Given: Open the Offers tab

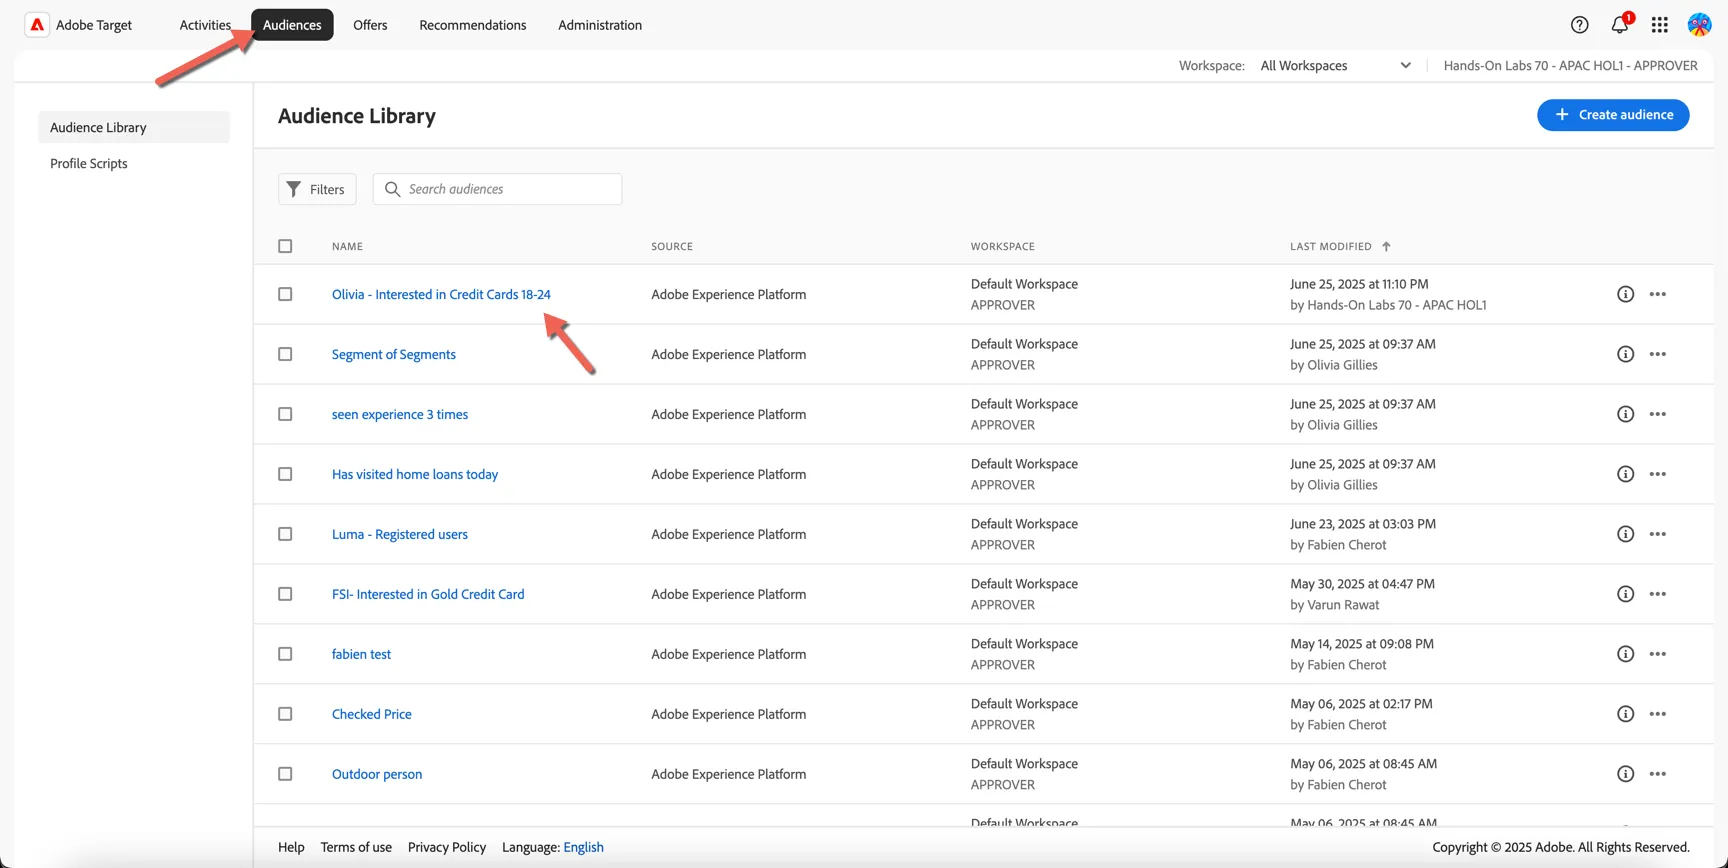Looking at the screenshot, I should (370, 25).
